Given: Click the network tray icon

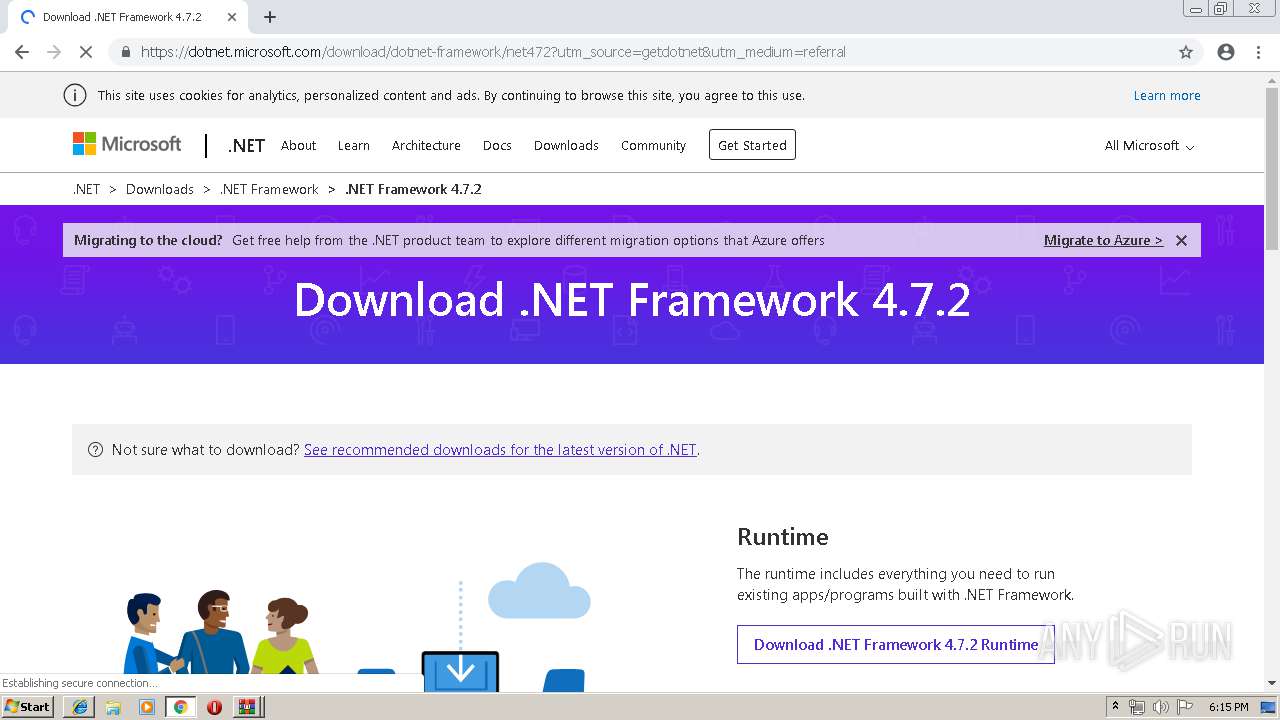Looking at the screenshot, I should click(x=1137, y=707).
